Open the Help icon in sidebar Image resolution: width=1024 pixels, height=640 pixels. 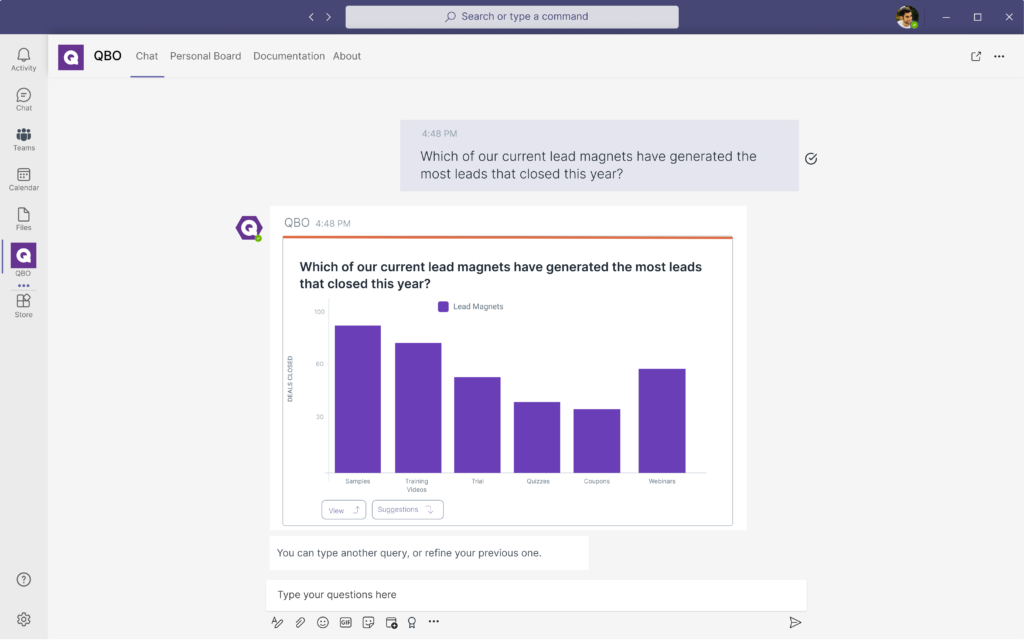pyautogui.click(x=23, y=580)
